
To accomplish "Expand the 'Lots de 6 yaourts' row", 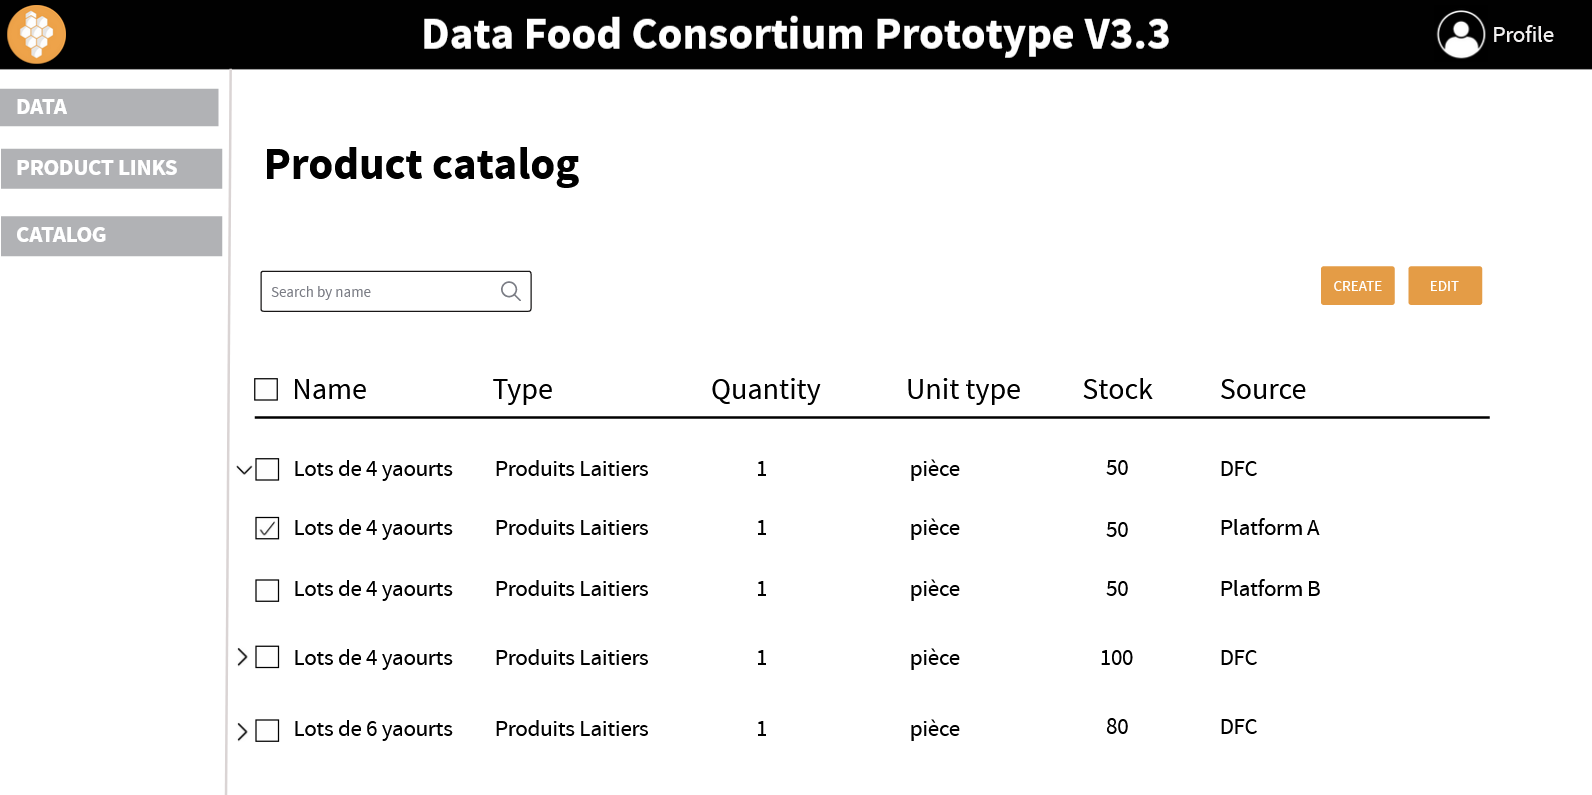I will (x=242, y=729).
